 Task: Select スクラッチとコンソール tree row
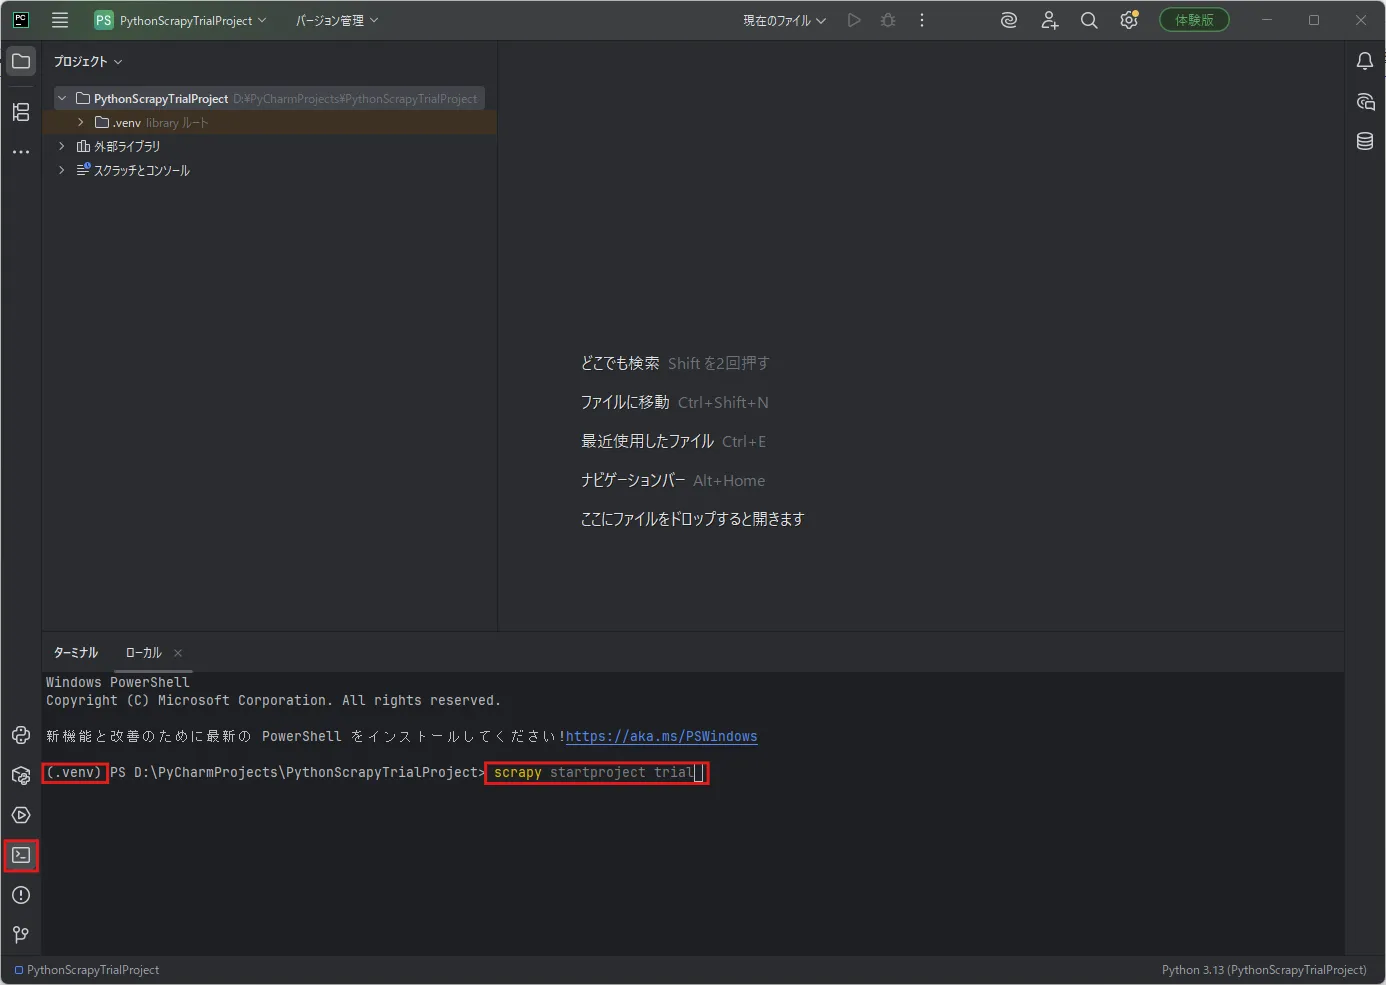[270, 170]
